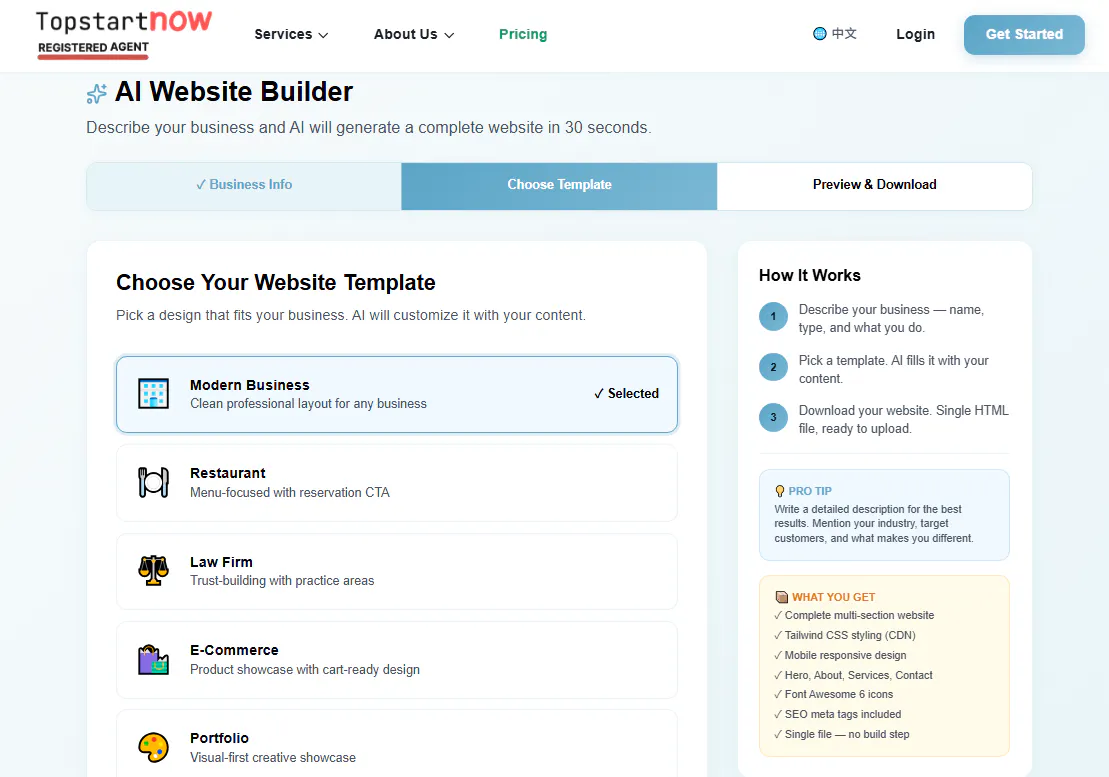This screenshot has width=1109, height=777.
Task: Select the Law Firm template card
Action: [x=397, y=571]
